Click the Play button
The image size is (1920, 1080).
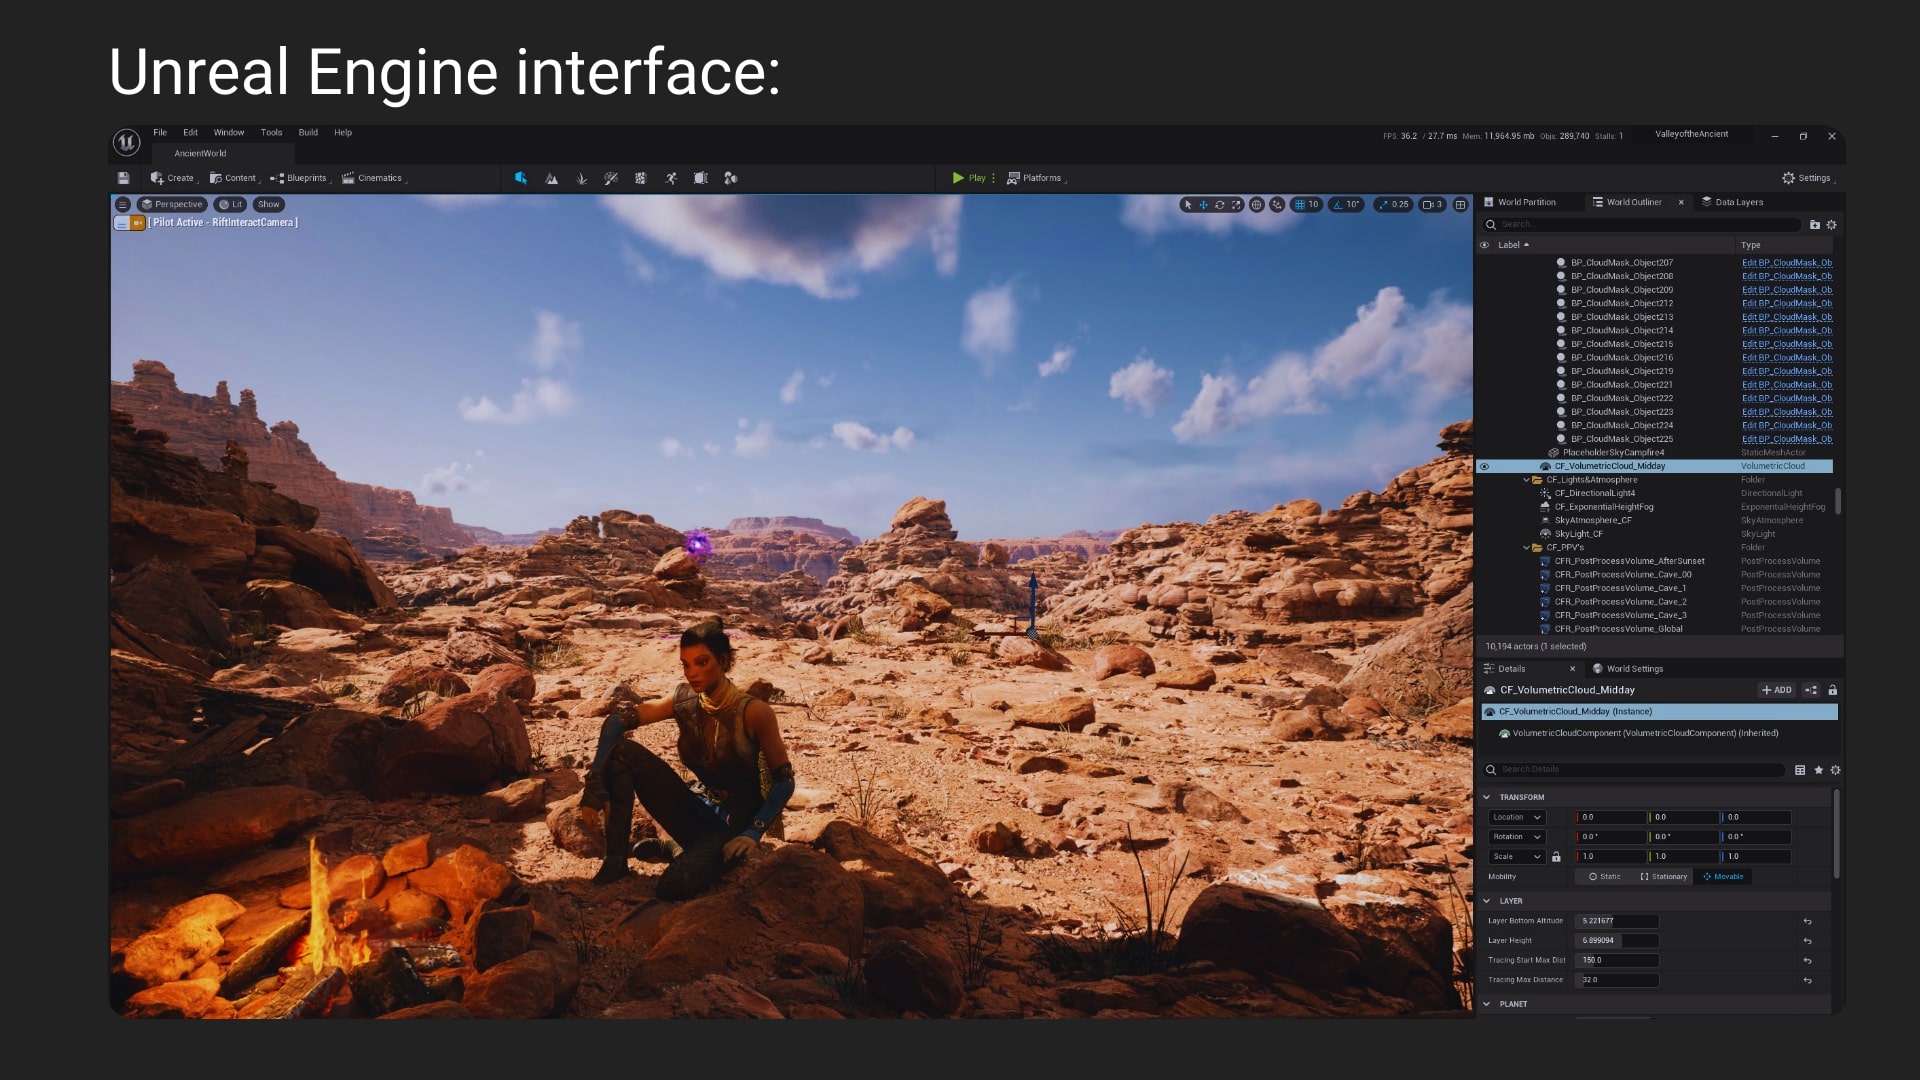(969, 178)
